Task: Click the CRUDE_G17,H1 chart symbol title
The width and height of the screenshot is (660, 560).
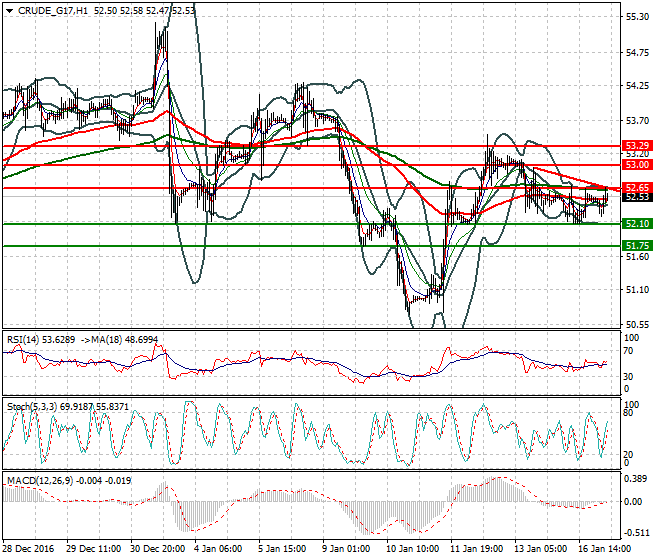Action: tap(46, 10)
